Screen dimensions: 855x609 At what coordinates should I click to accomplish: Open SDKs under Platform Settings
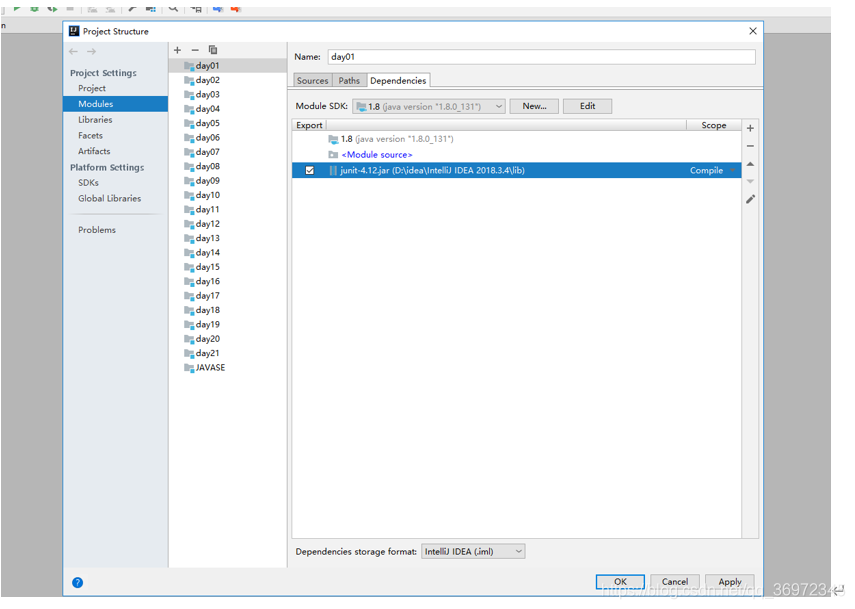point(88,183)
